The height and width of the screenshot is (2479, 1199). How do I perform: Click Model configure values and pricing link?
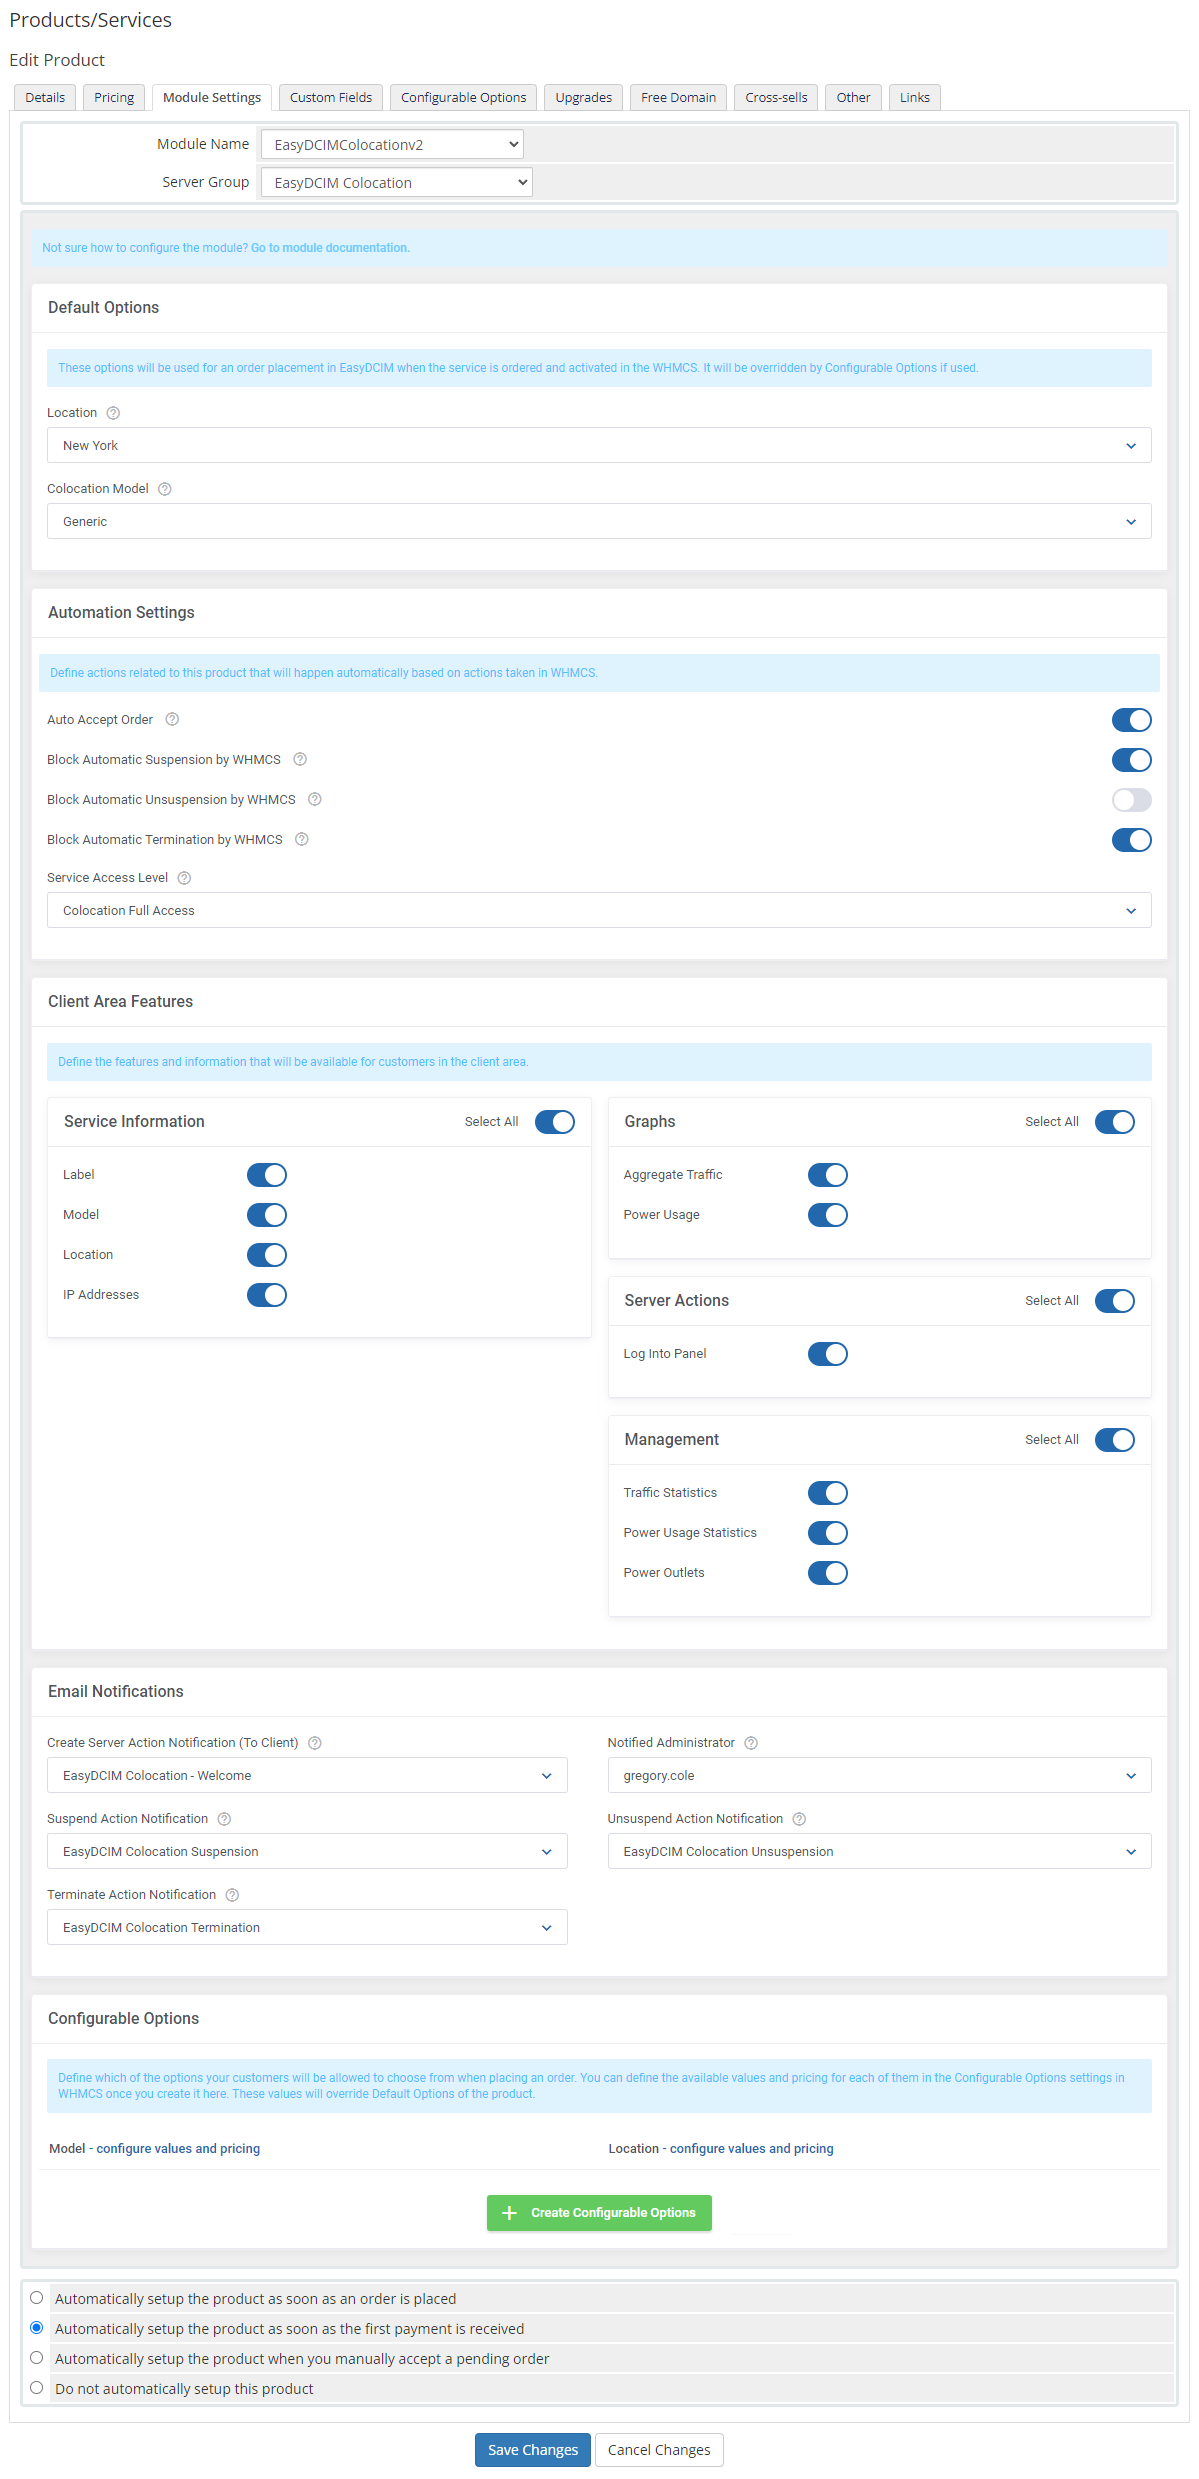[x=178, y=2149]
